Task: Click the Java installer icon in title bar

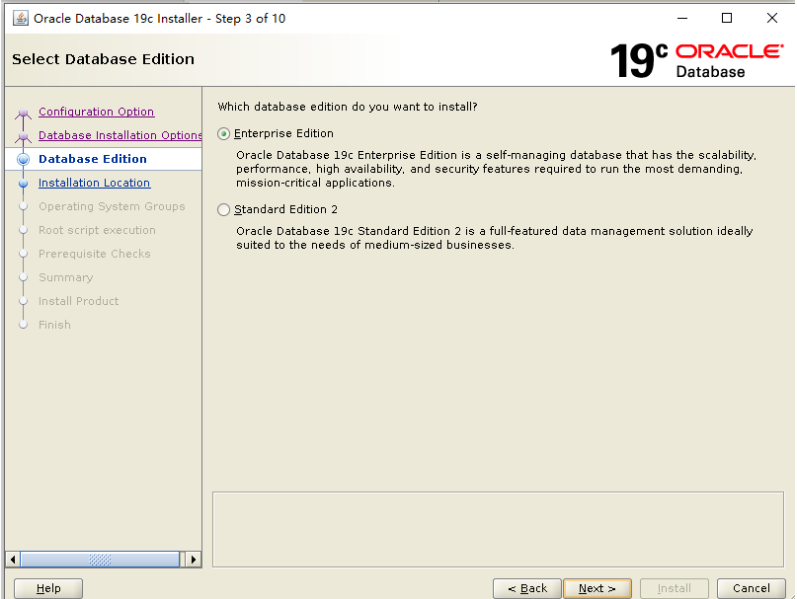Action: tap(20, 18)
